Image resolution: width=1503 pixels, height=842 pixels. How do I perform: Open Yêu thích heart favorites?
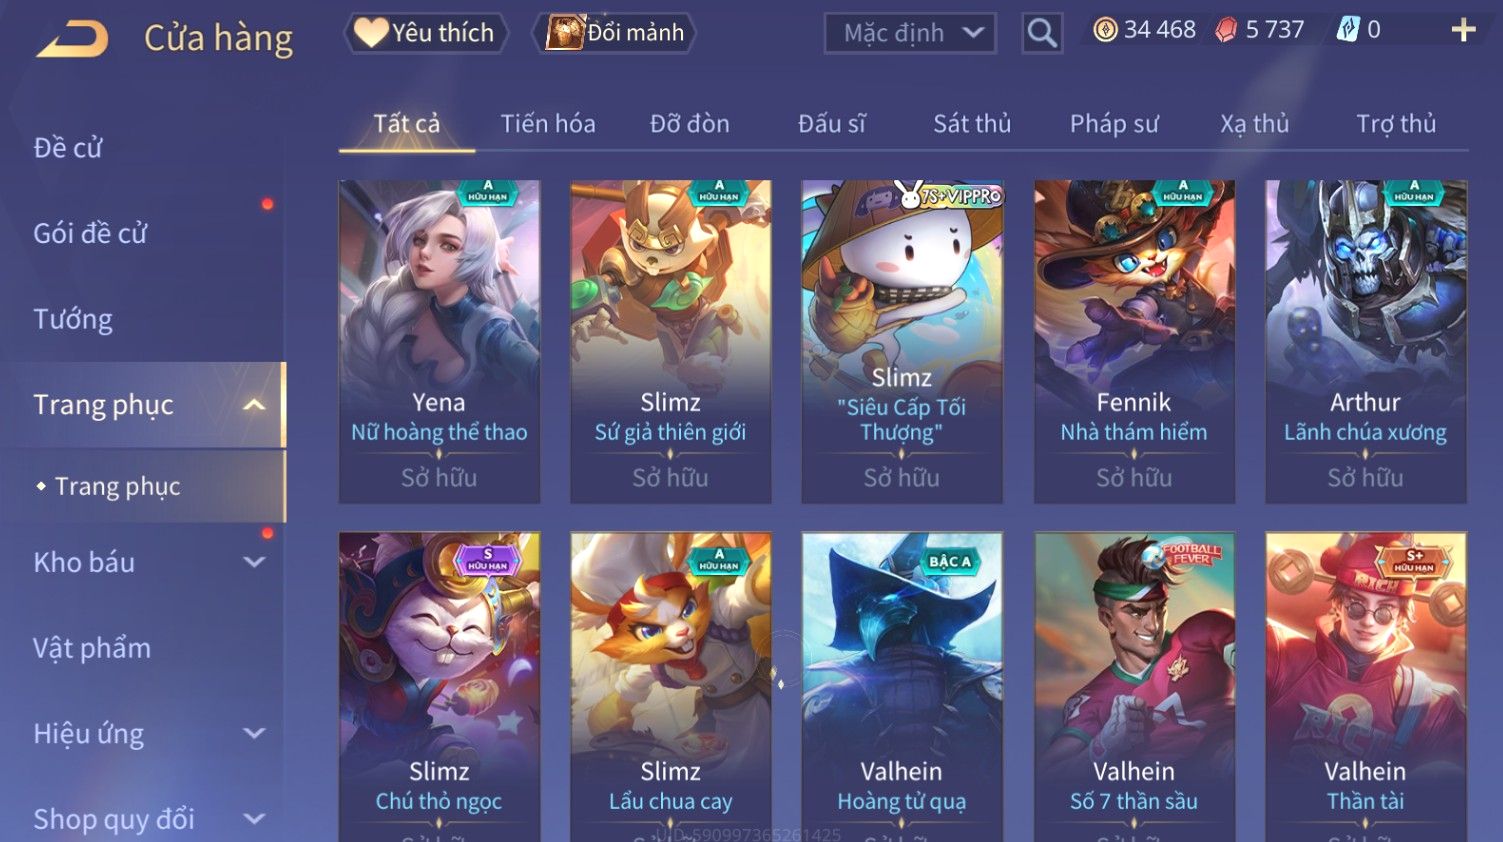tap(425, 33)
